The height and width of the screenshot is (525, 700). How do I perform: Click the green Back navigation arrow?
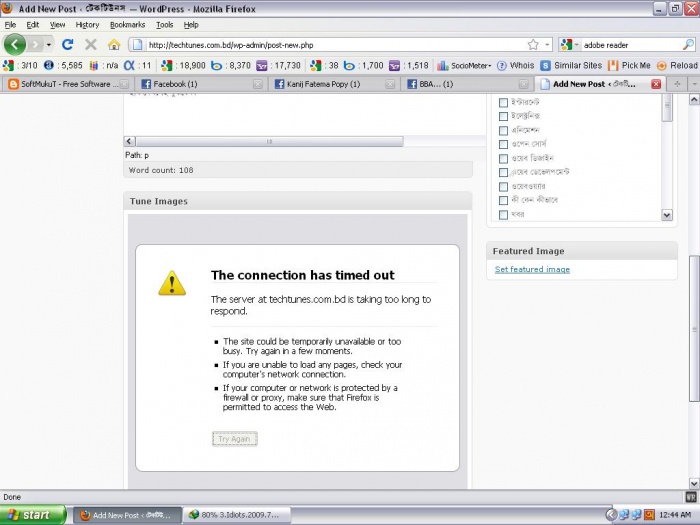[x=15, y=44]
